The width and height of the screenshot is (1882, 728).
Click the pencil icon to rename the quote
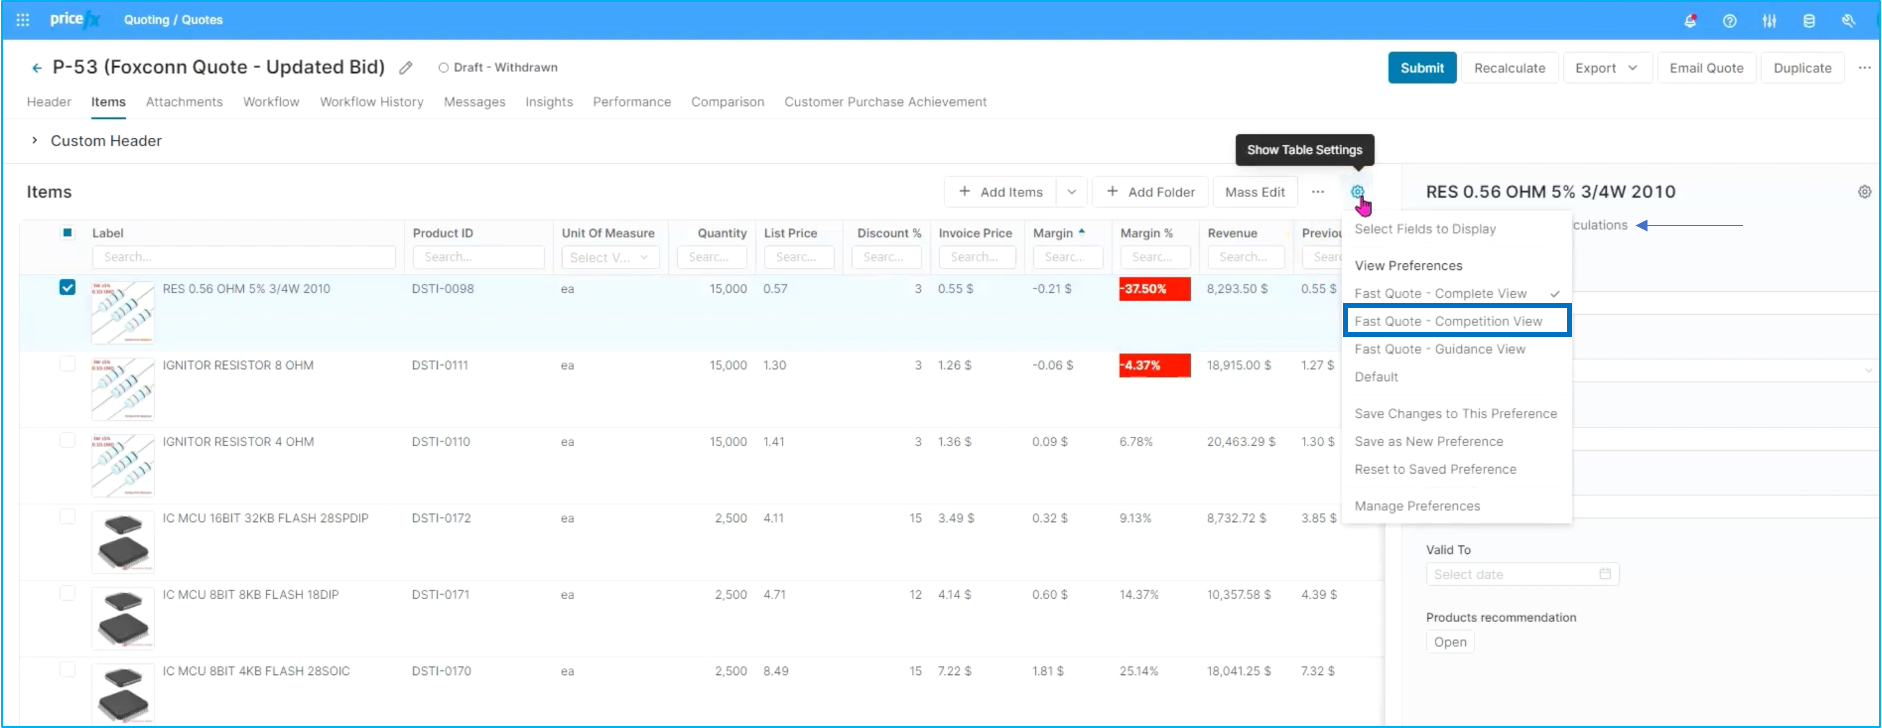[406, 68]
